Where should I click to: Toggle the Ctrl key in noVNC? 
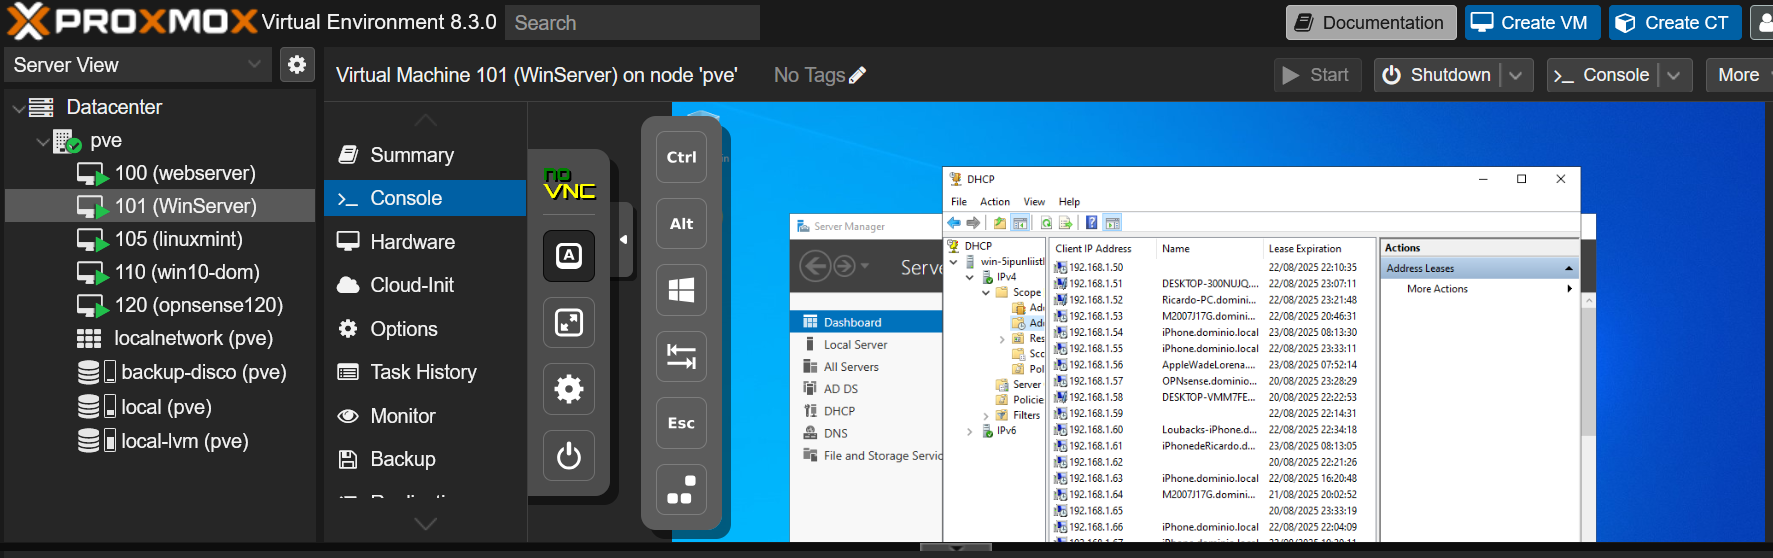[681, 157]
